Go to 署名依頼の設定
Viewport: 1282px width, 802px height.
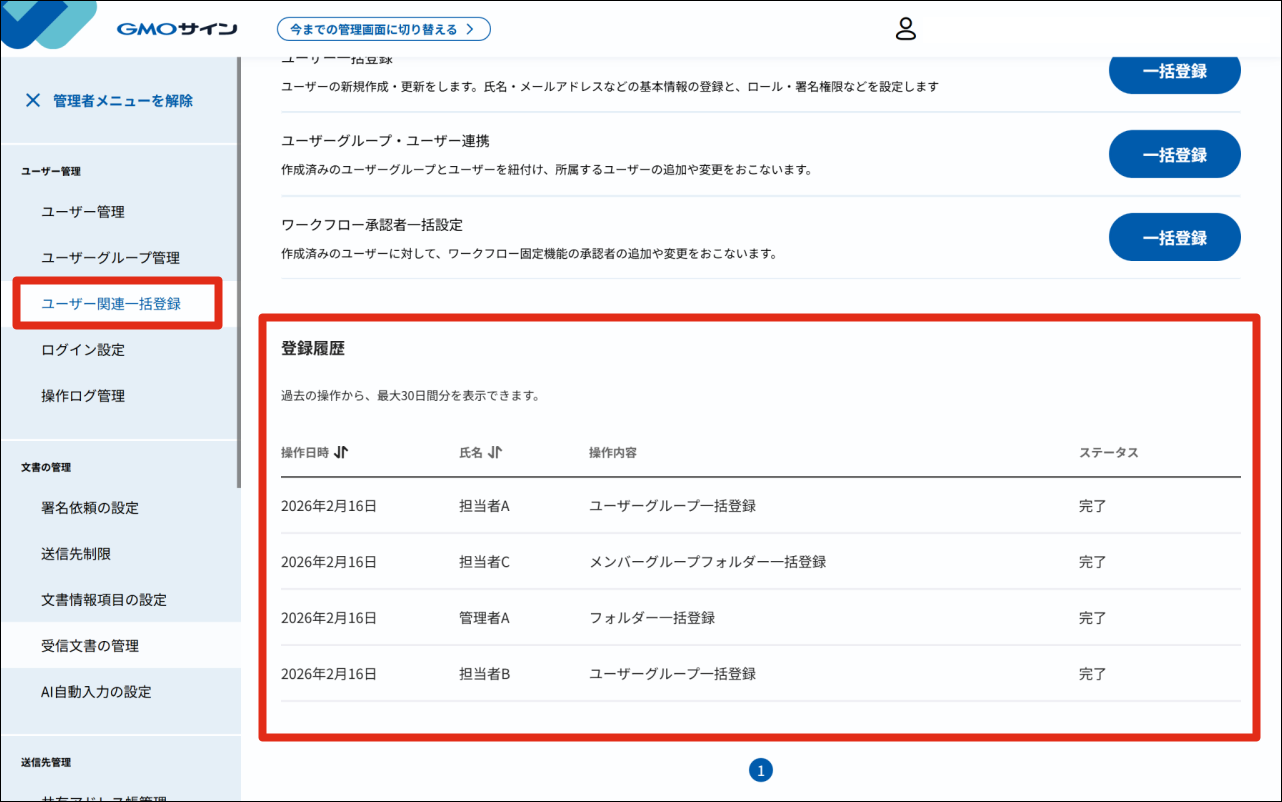click(90, 508)
